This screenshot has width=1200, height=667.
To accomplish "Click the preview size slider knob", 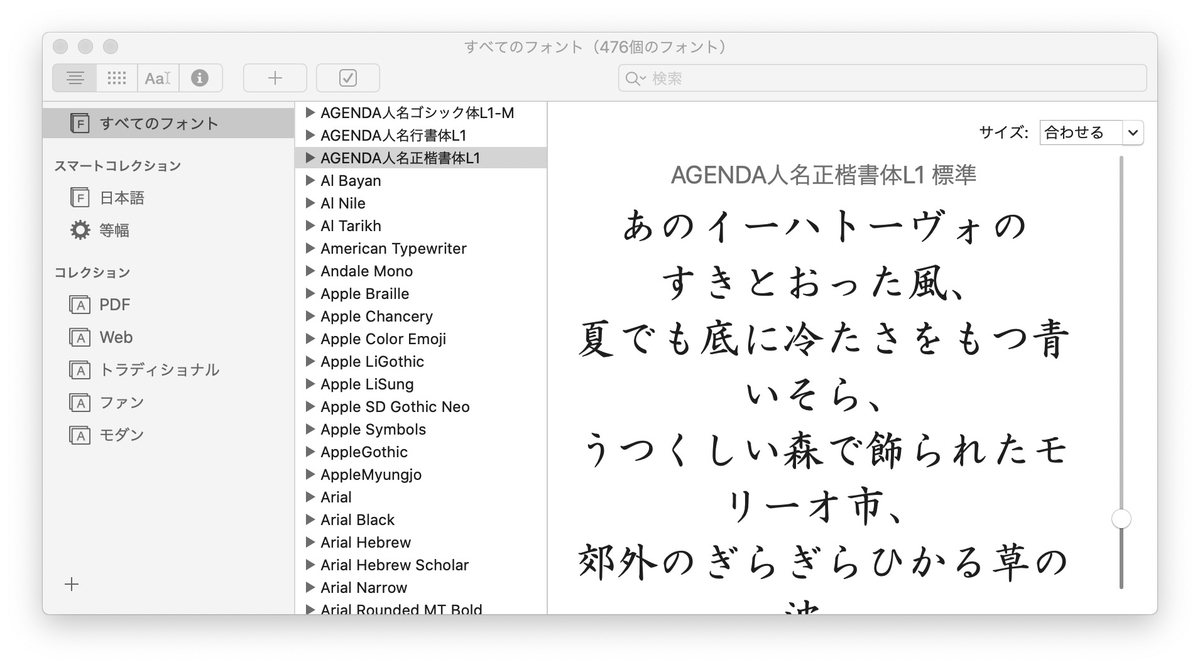I will pyautogui.click(x=1121, y=518).
